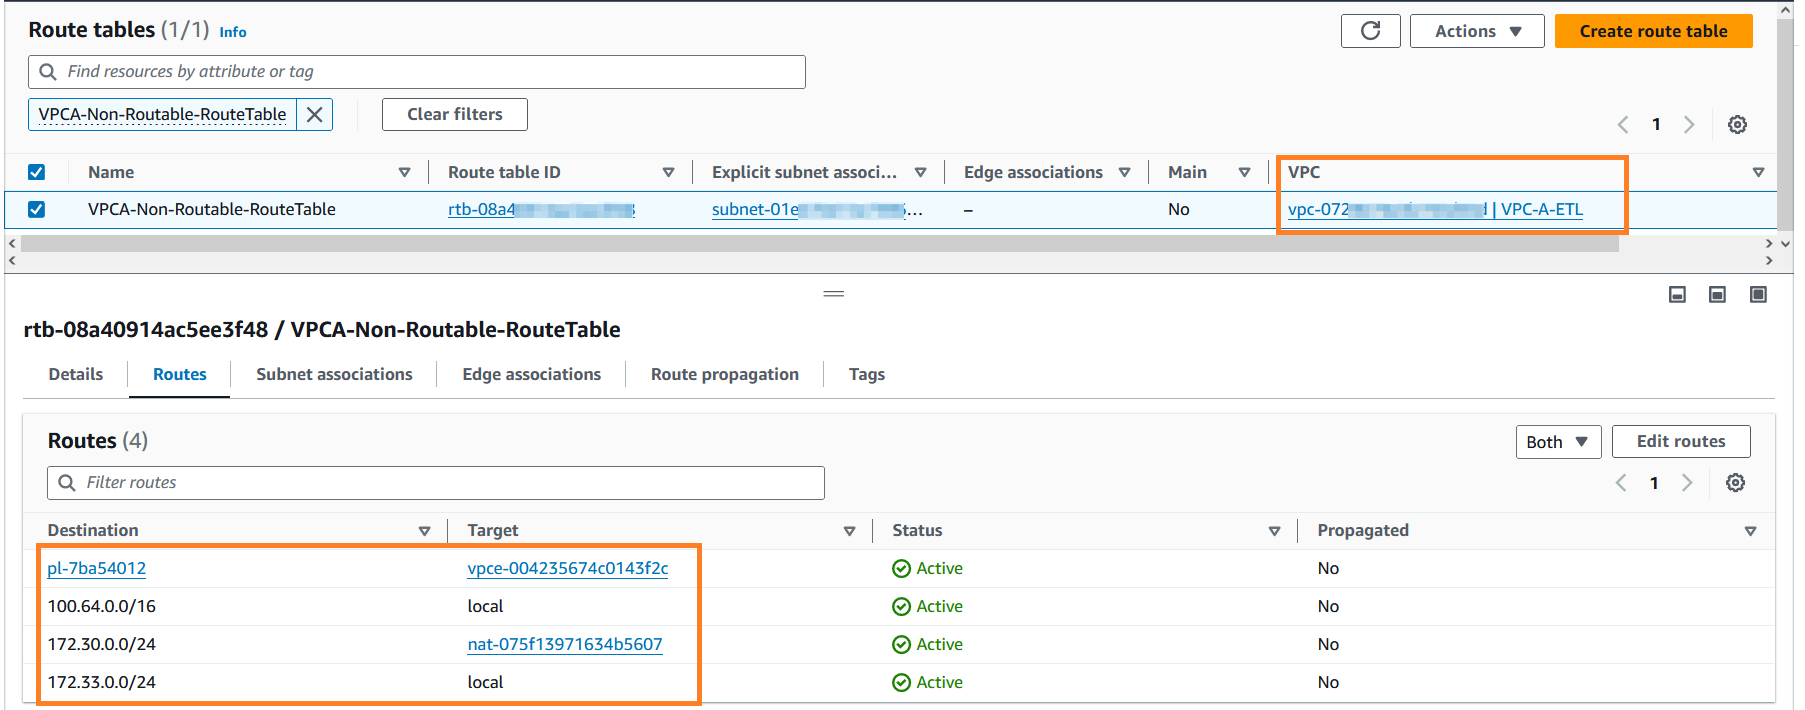Open the Info link beside Route tables
The width and height of the screenshot is (1805, 710).
coord(233,32)
